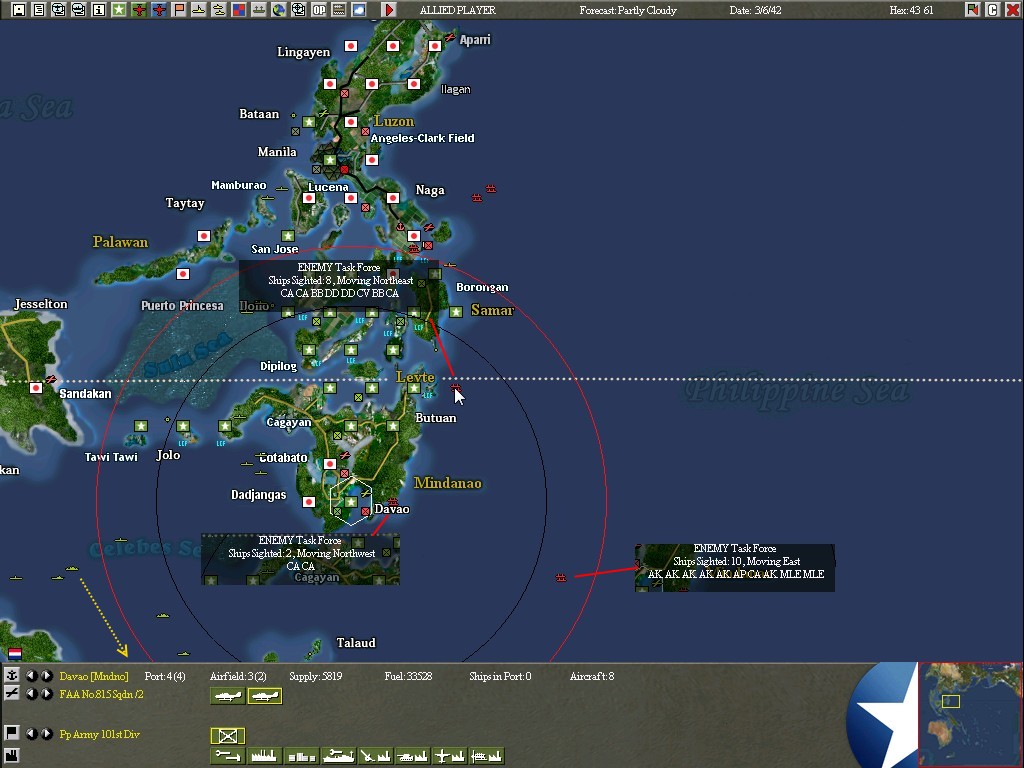Select the enemy ship marker right of Mindanao

(560, 577)
